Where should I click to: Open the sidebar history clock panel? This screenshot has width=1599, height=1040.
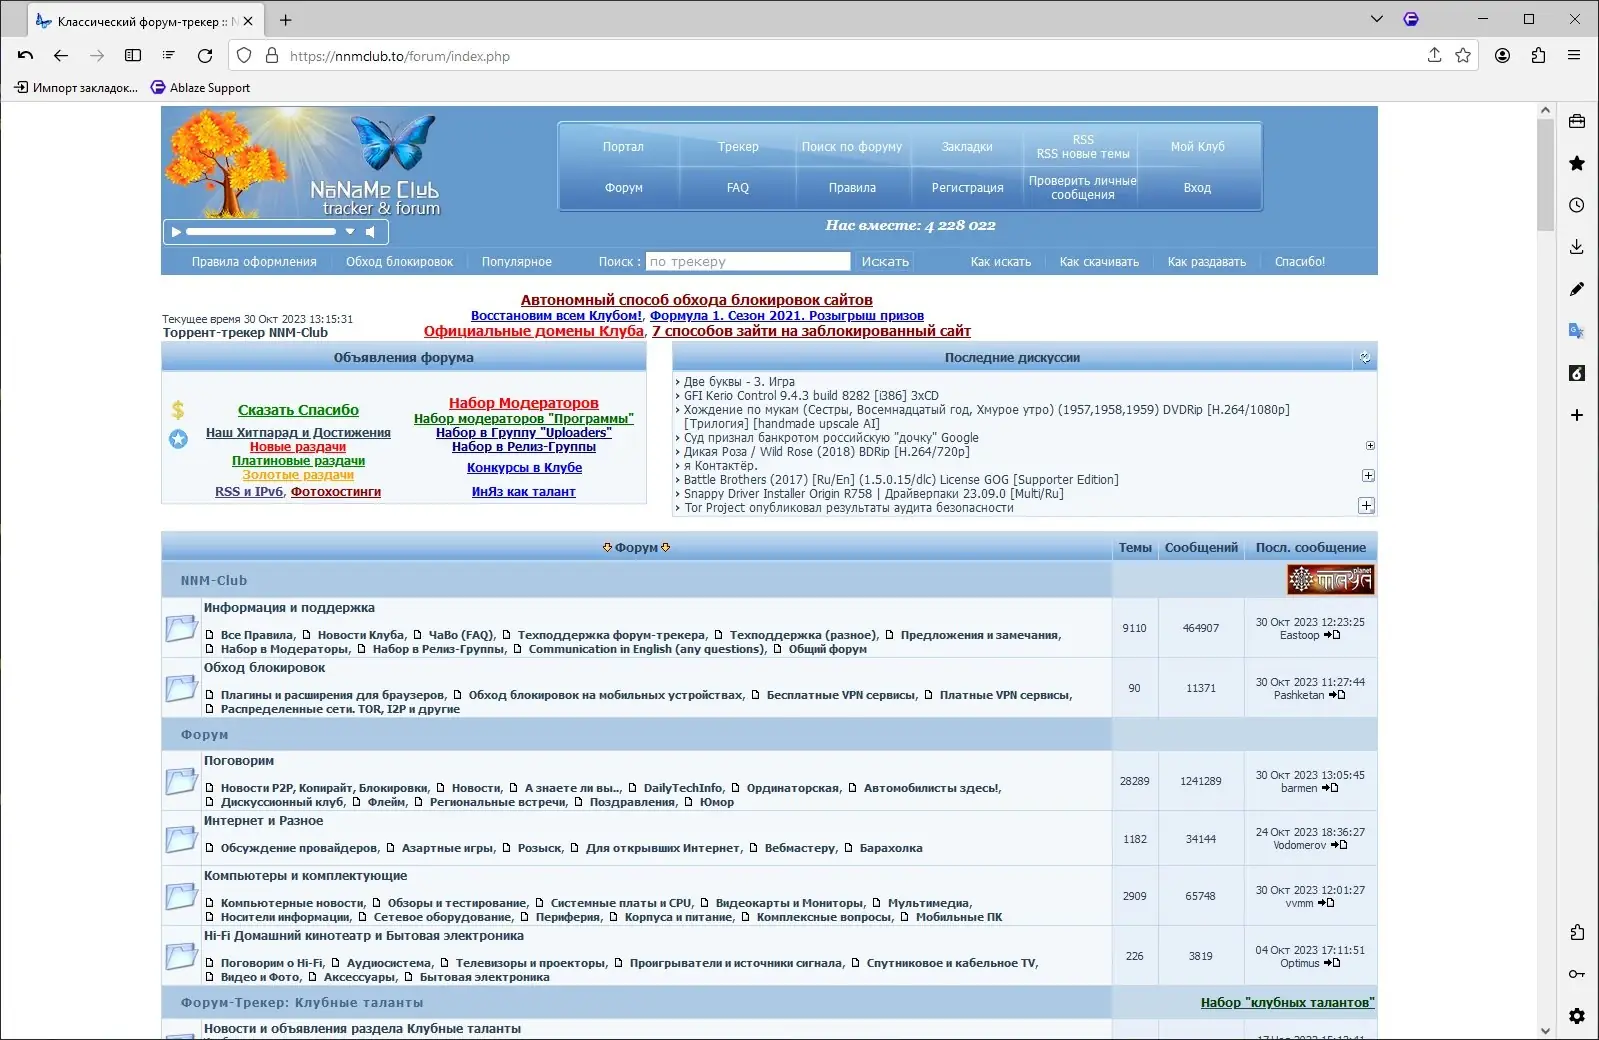click(x=1577, y=205)
